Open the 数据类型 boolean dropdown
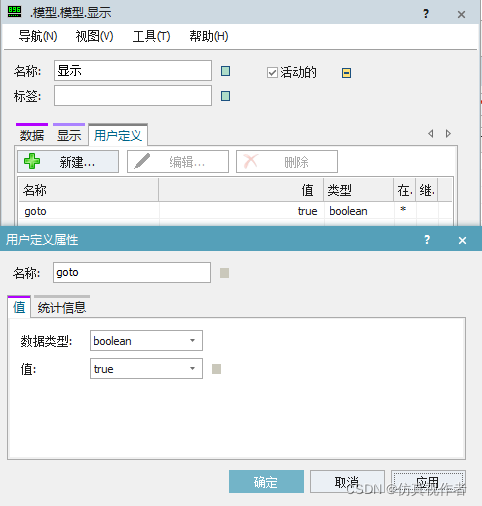The height and width of the screenshot is (506, 482). [x=146, y=341]
